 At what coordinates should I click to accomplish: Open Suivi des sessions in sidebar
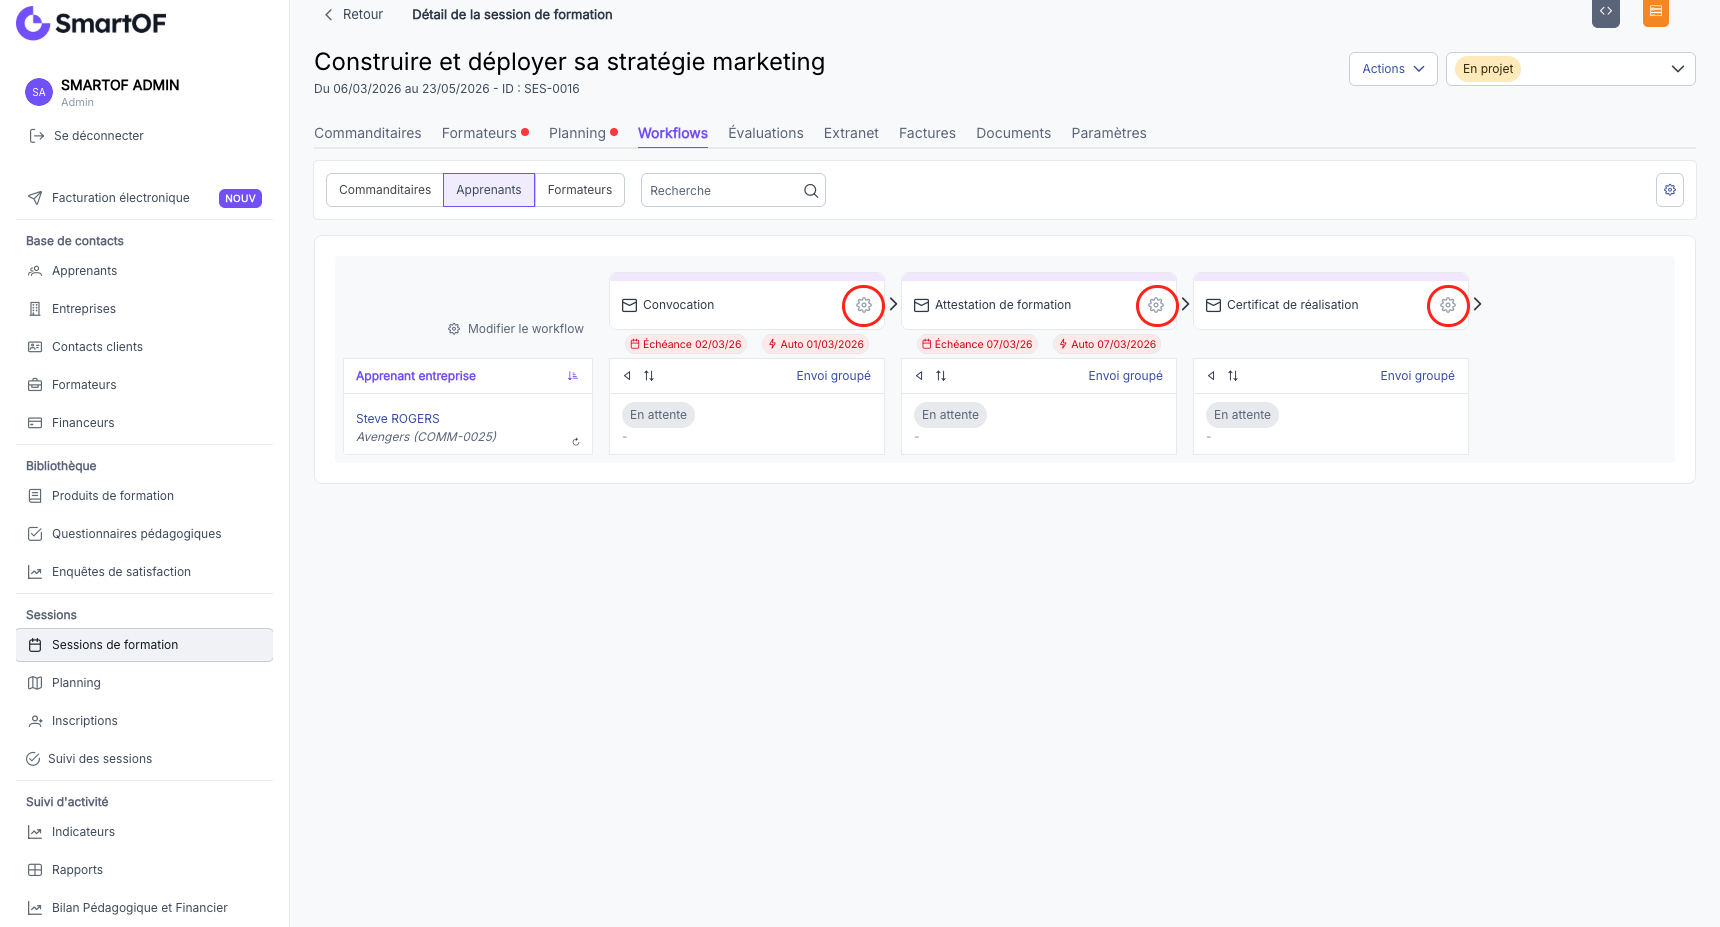tap(144, 759)
